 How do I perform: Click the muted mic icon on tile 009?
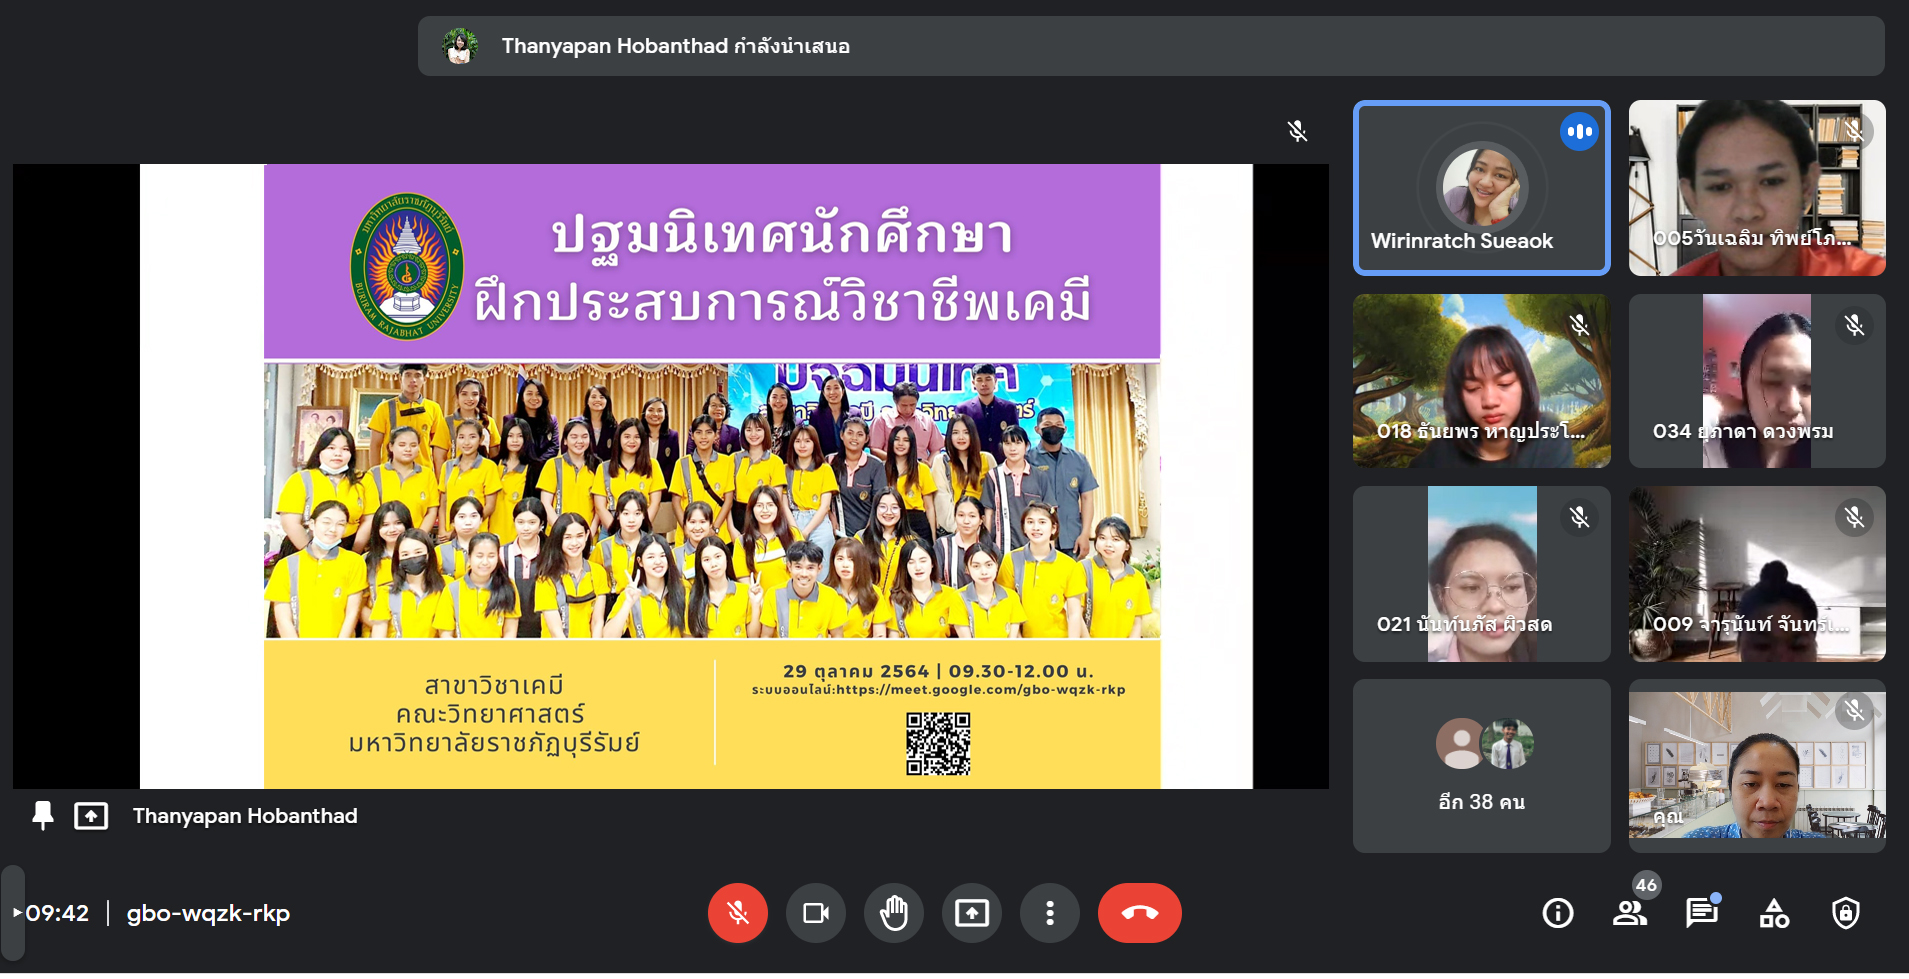(1854, 517)
